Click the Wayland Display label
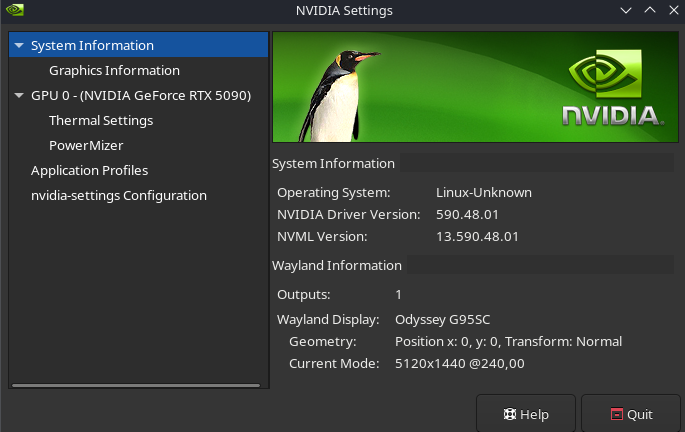This screenshot has width=685, height=432. [328, 320]
